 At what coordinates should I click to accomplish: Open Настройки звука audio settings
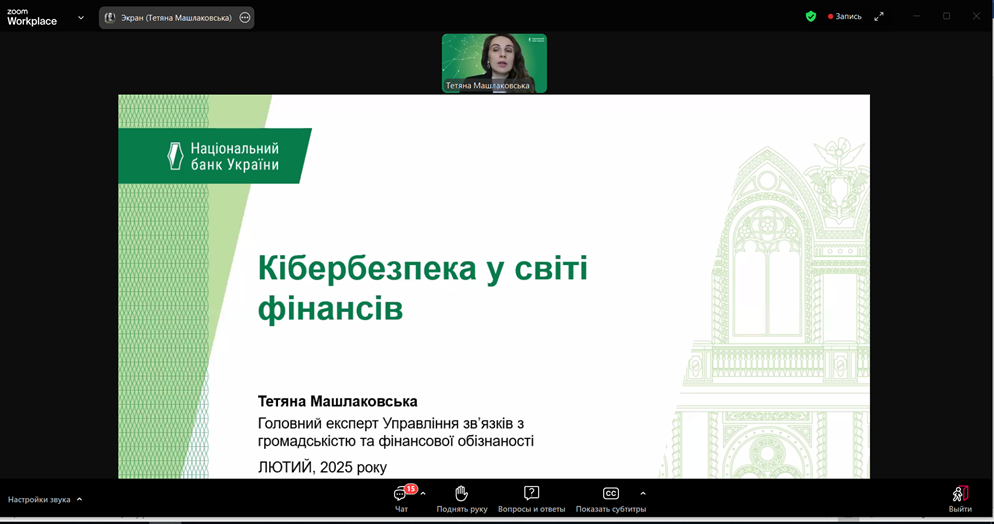[39, 499]
